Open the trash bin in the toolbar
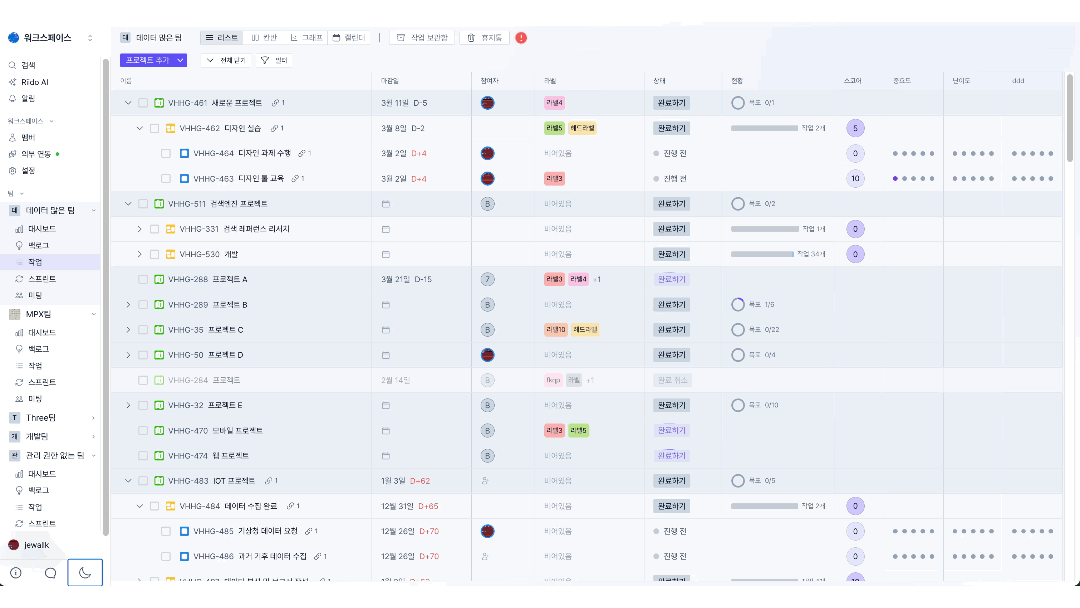This screenshot has height=608, width=1080. coord(484,38)
